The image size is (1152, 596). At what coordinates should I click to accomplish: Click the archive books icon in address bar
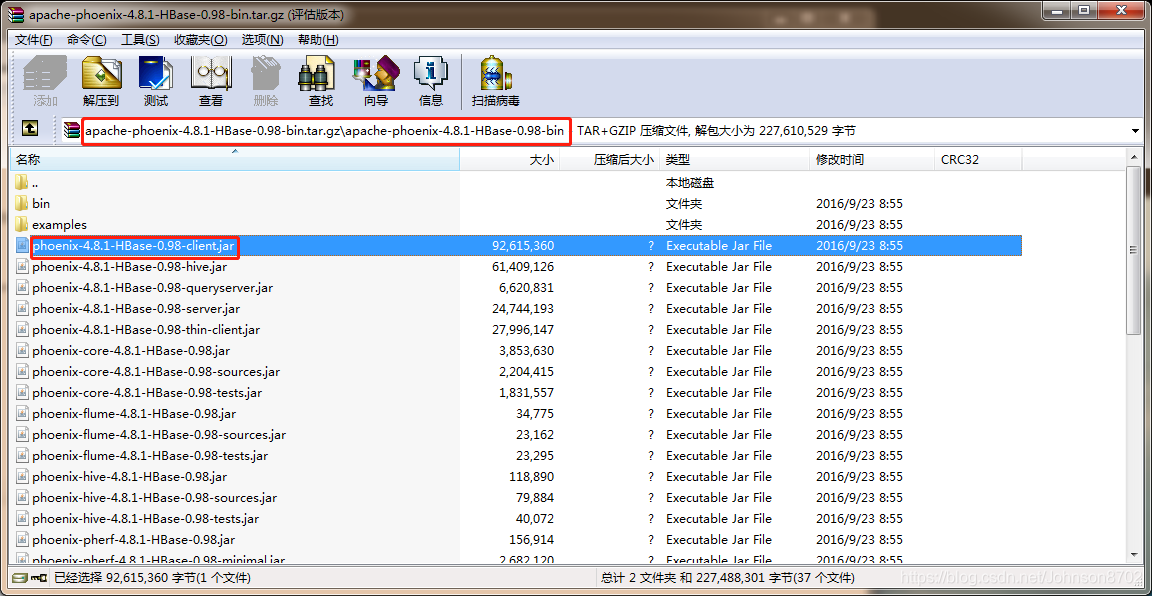coord(71,132)
